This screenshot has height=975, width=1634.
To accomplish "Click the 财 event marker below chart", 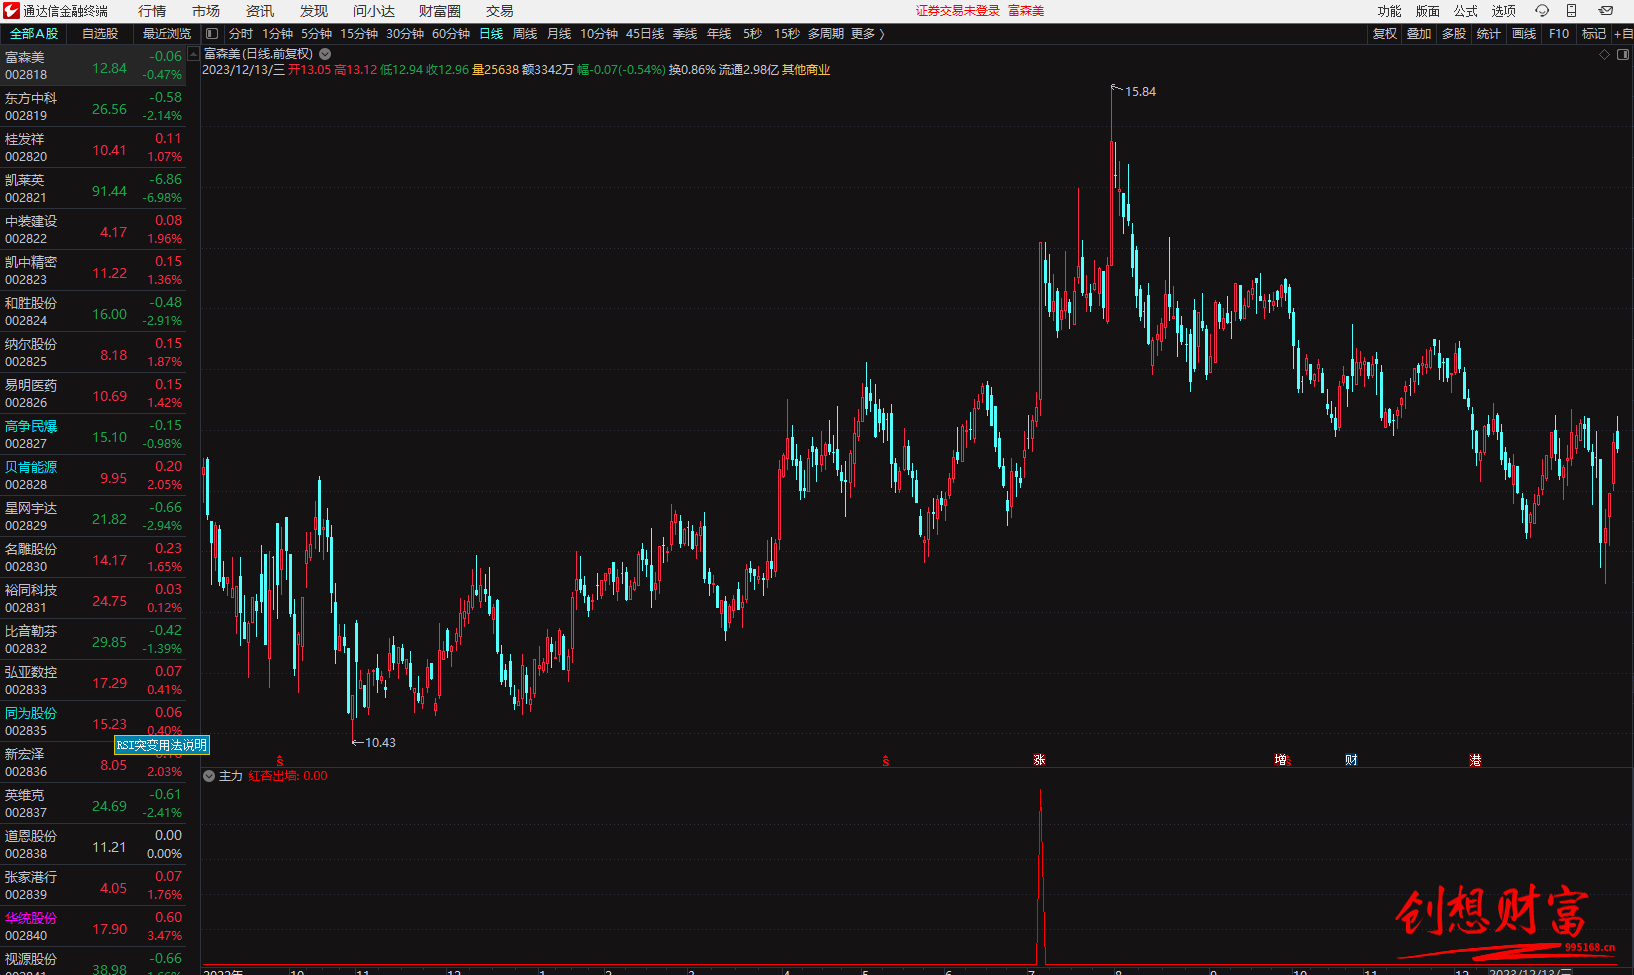I will (x=1351, y=760).
